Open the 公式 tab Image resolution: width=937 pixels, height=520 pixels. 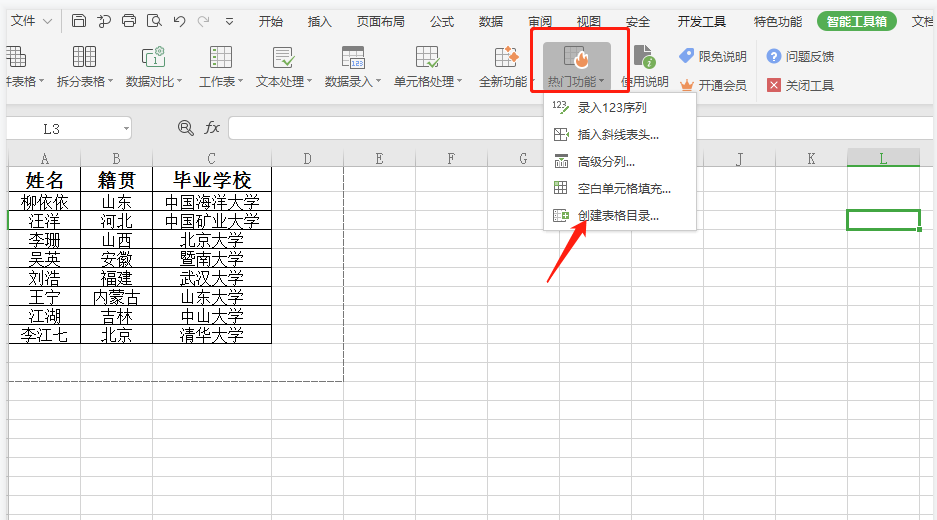[442, 22]
